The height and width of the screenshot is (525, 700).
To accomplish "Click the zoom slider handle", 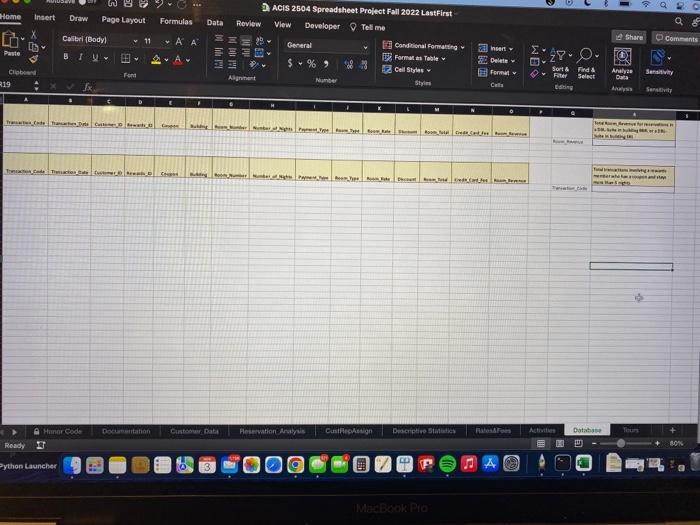I will pyautogui.click(x=621, y=443).
